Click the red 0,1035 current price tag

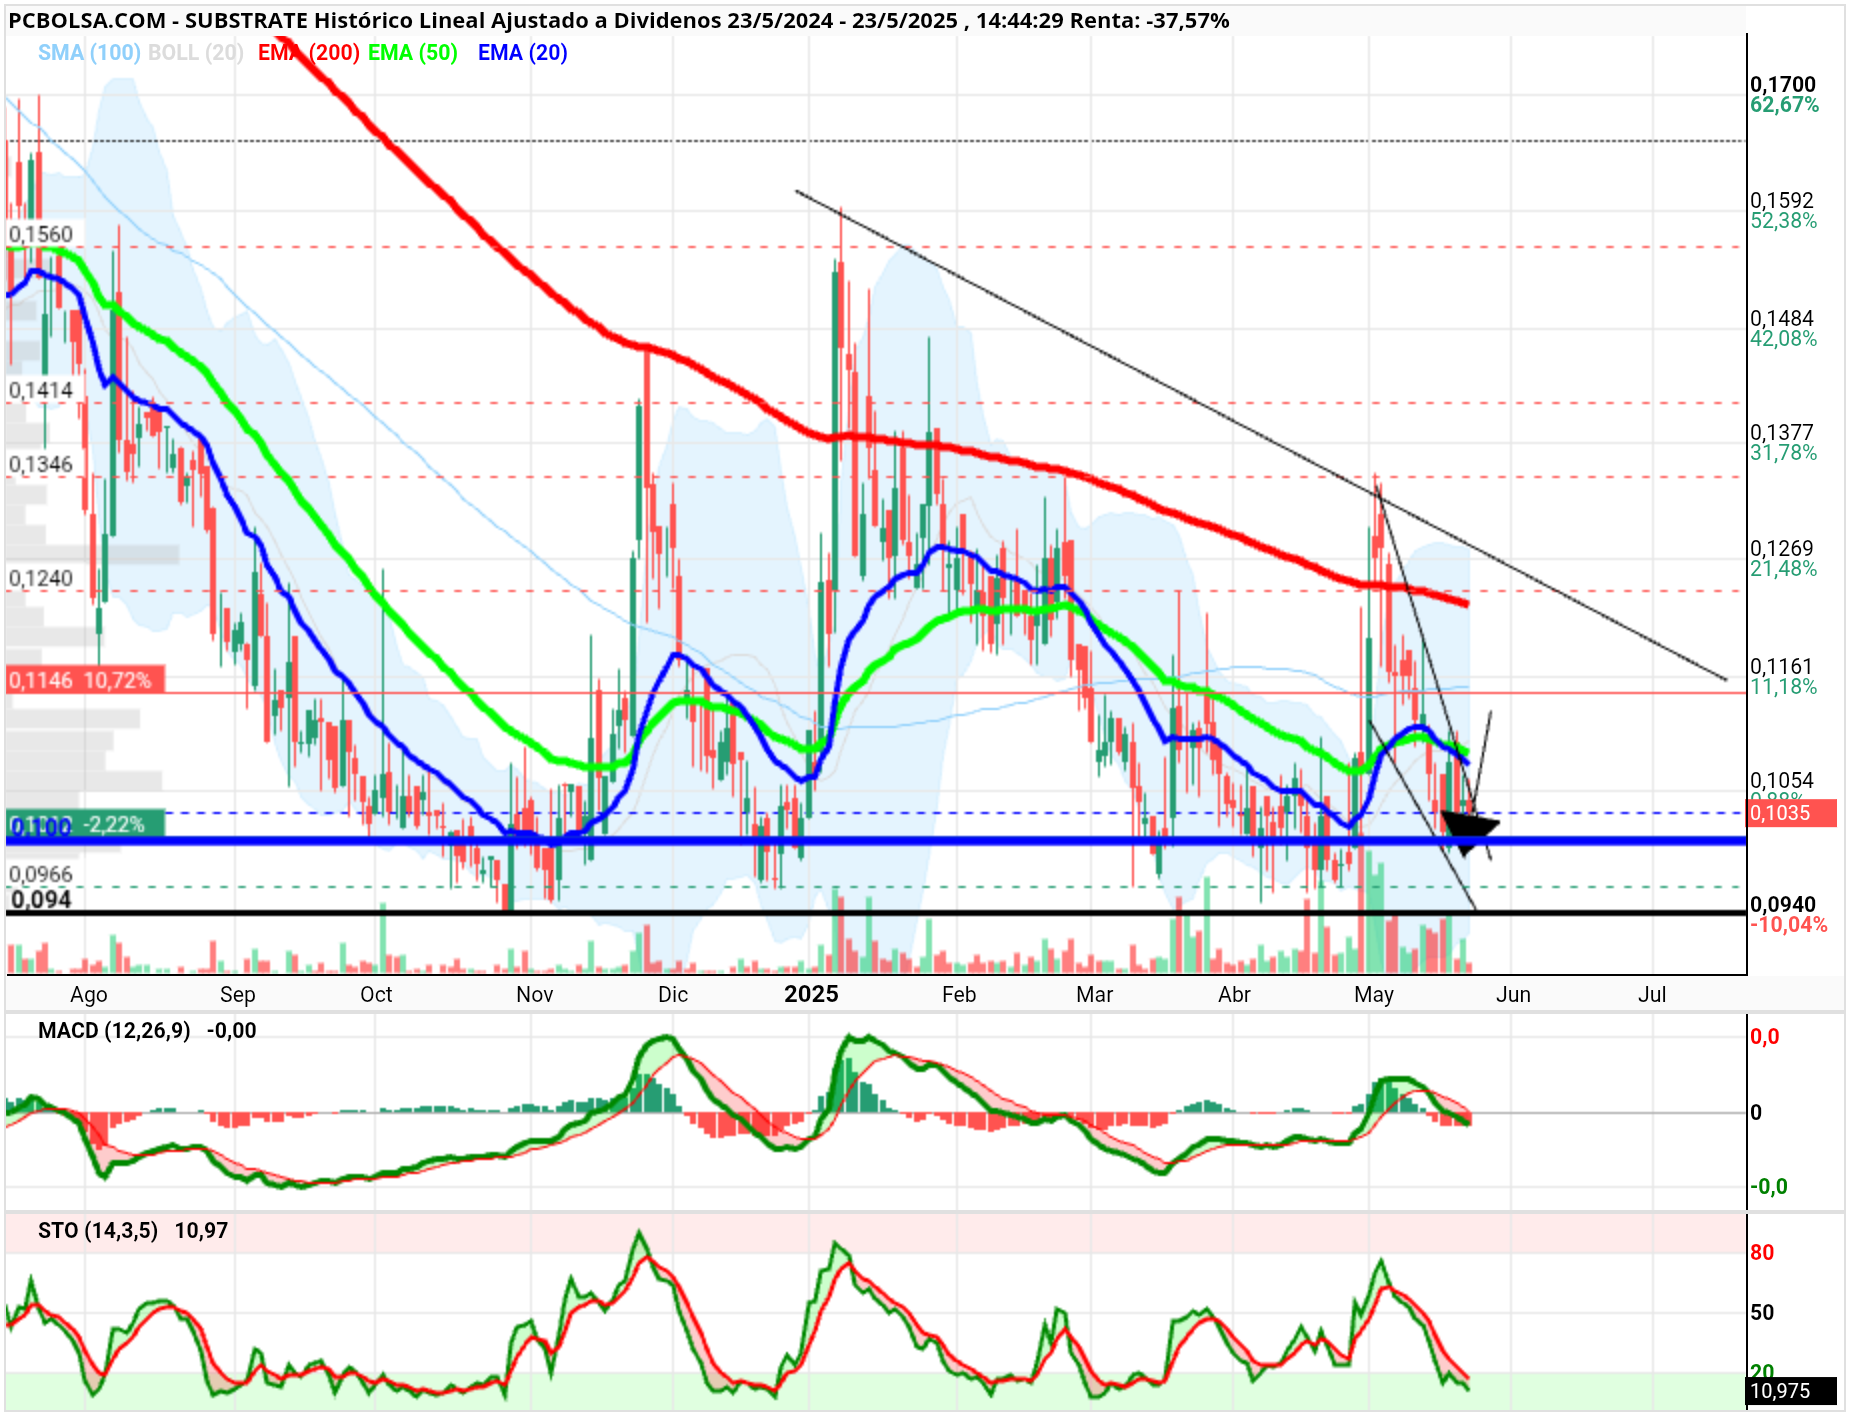click(x=1792, y=813)
